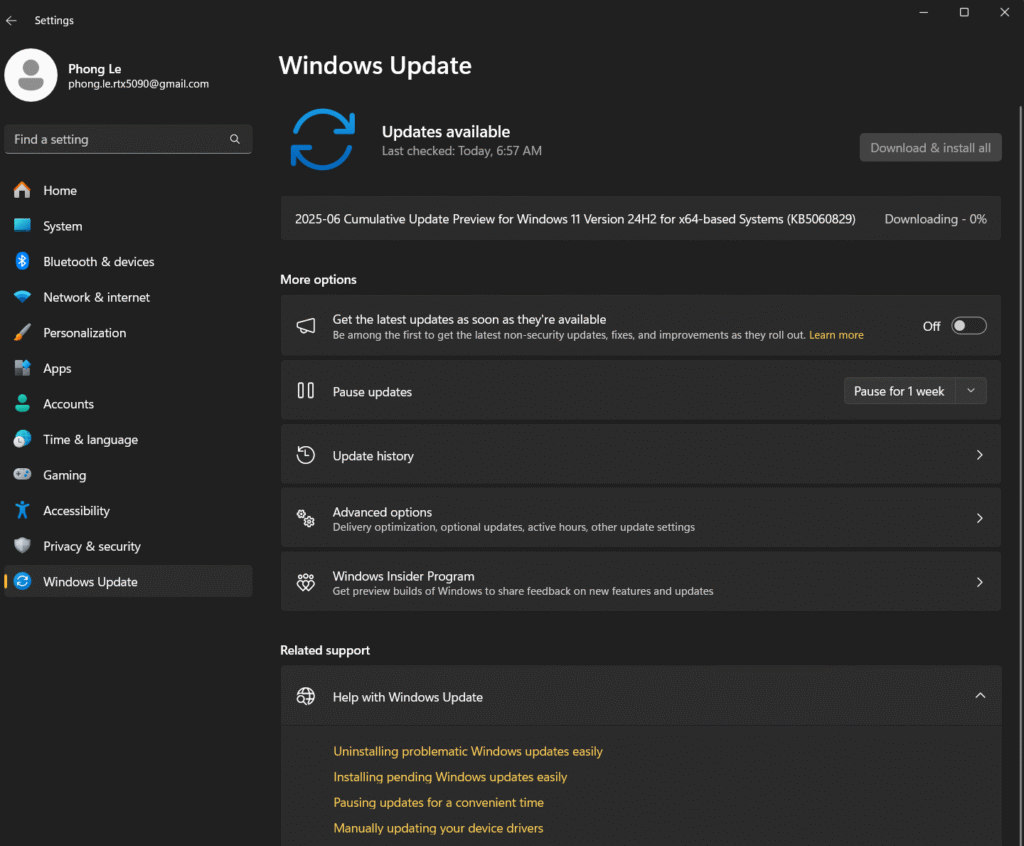Select Network & internet in sidebar
Screen dimensions: 1024x846
pos(128,297)
